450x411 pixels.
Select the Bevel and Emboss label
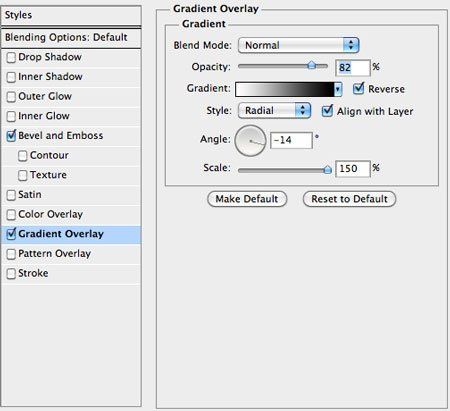coord(61,136)
